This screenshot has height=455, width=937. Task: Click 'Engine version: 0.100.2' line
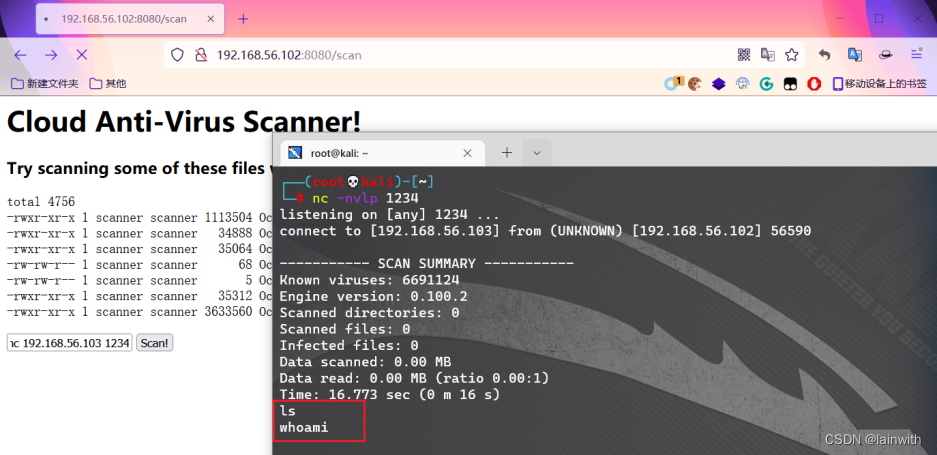coord(373,296)
